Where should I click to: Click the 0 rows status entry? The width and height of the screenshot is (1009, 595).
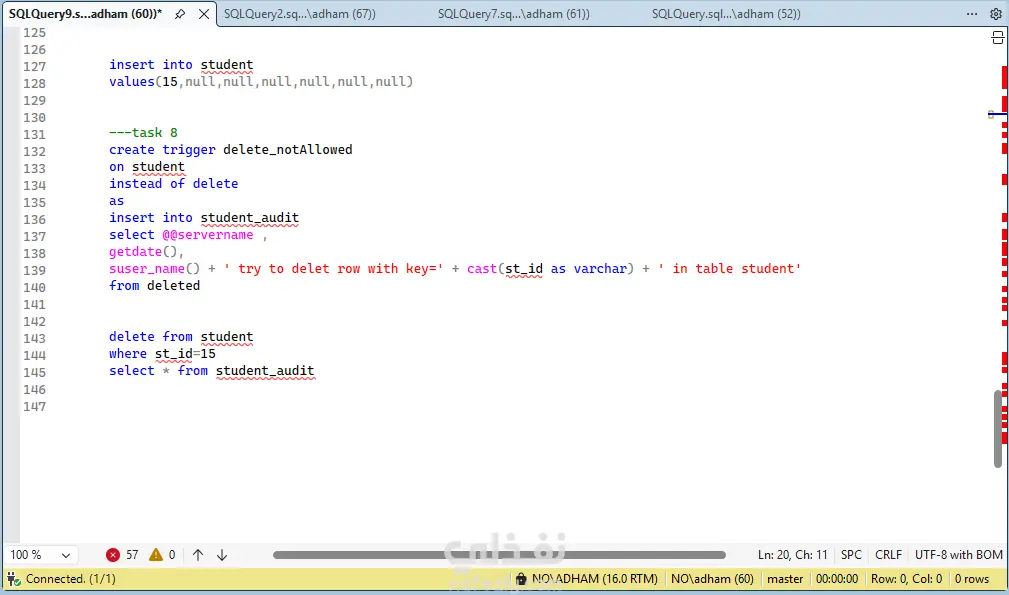pos(972,578)
